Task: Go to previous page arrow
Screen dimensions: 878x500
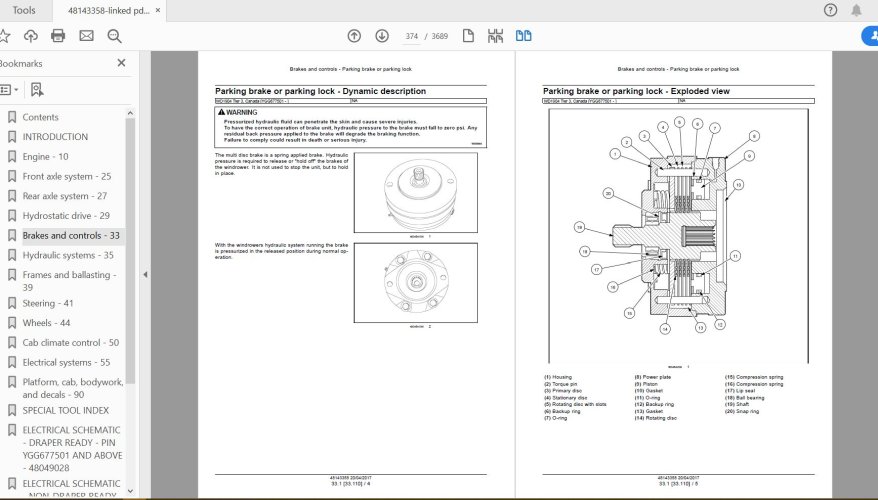Action: (x=354, y=36)
